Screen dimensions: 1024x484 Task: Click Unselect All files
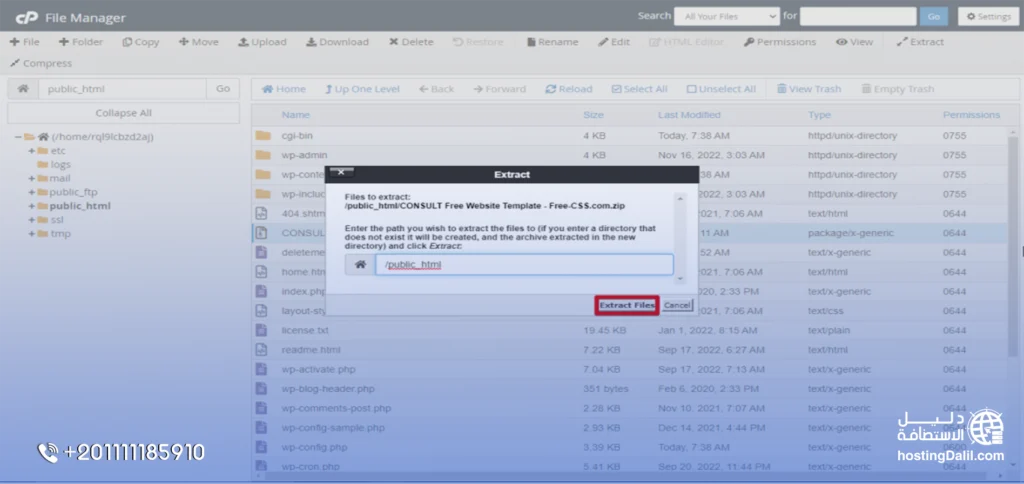coord(721,89)
